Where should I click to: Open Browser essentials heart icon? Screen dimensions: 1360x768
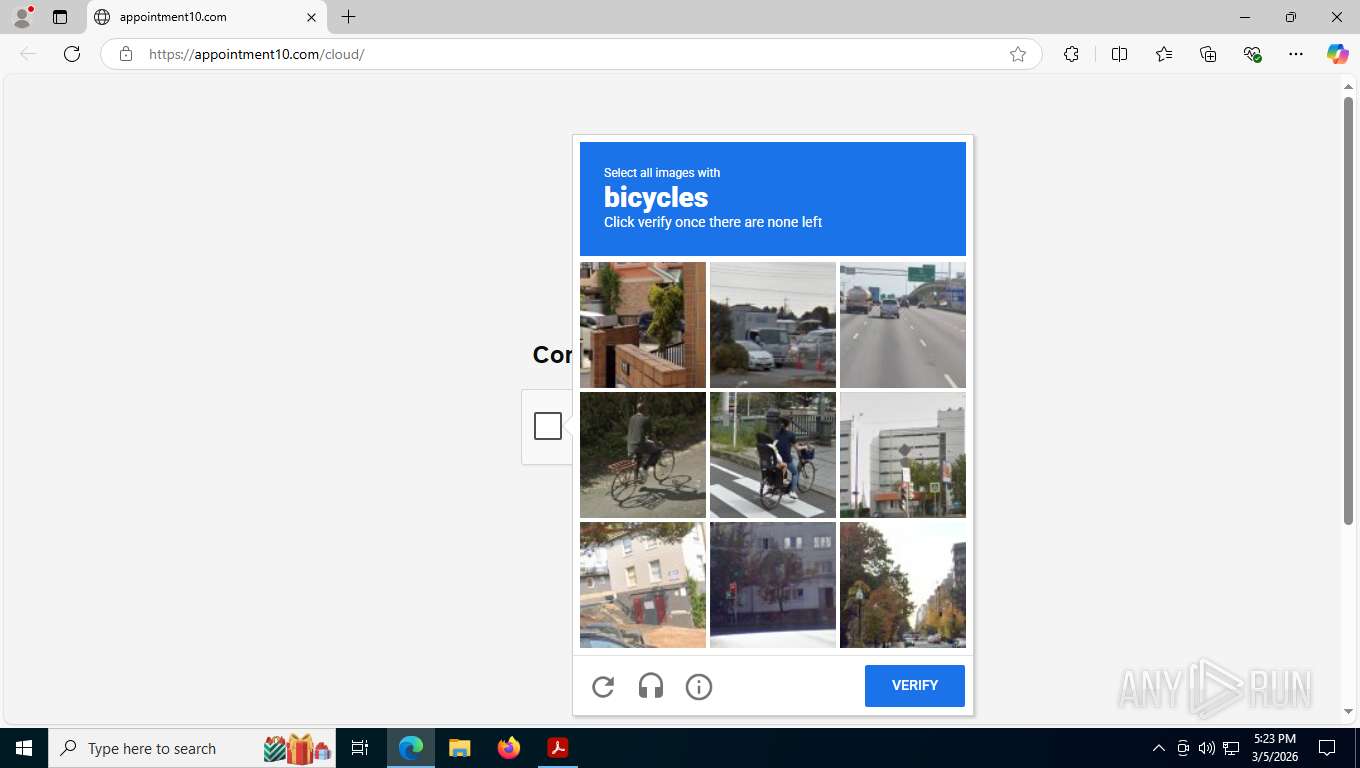click(x=1252, y=54)
